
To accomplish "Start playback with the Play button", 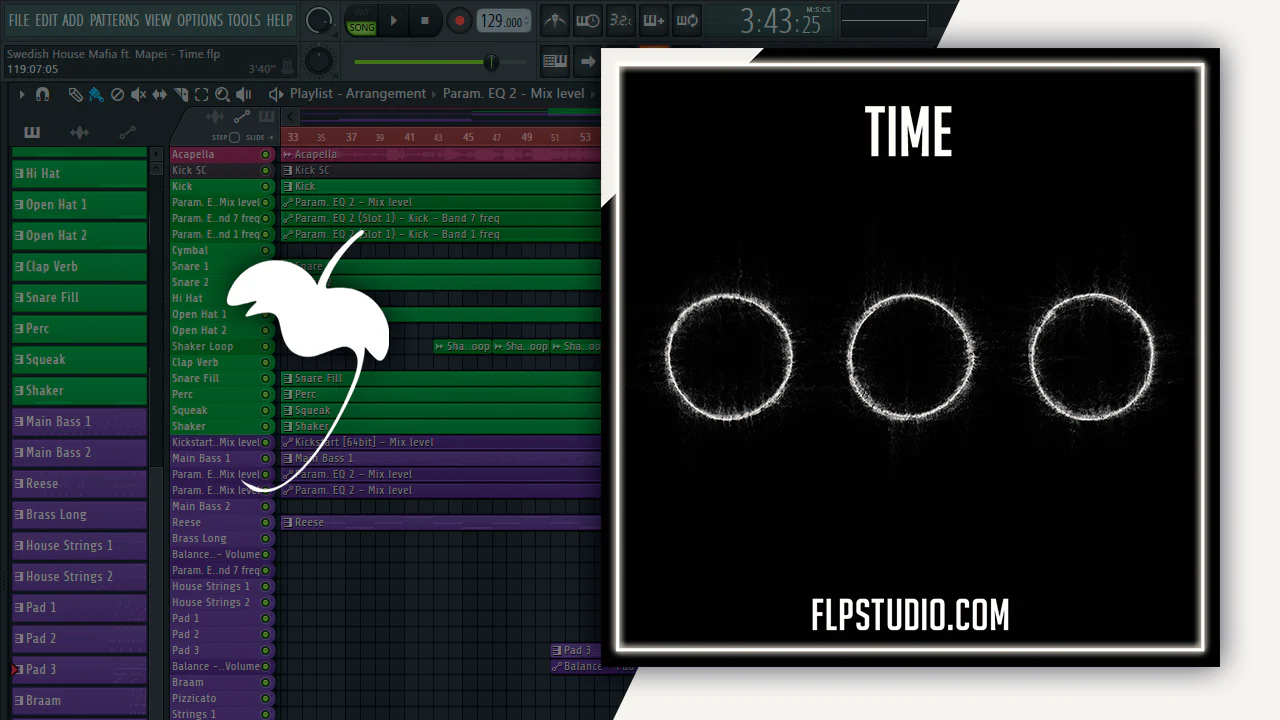I will pyautogui.click(x=393, y=21).
